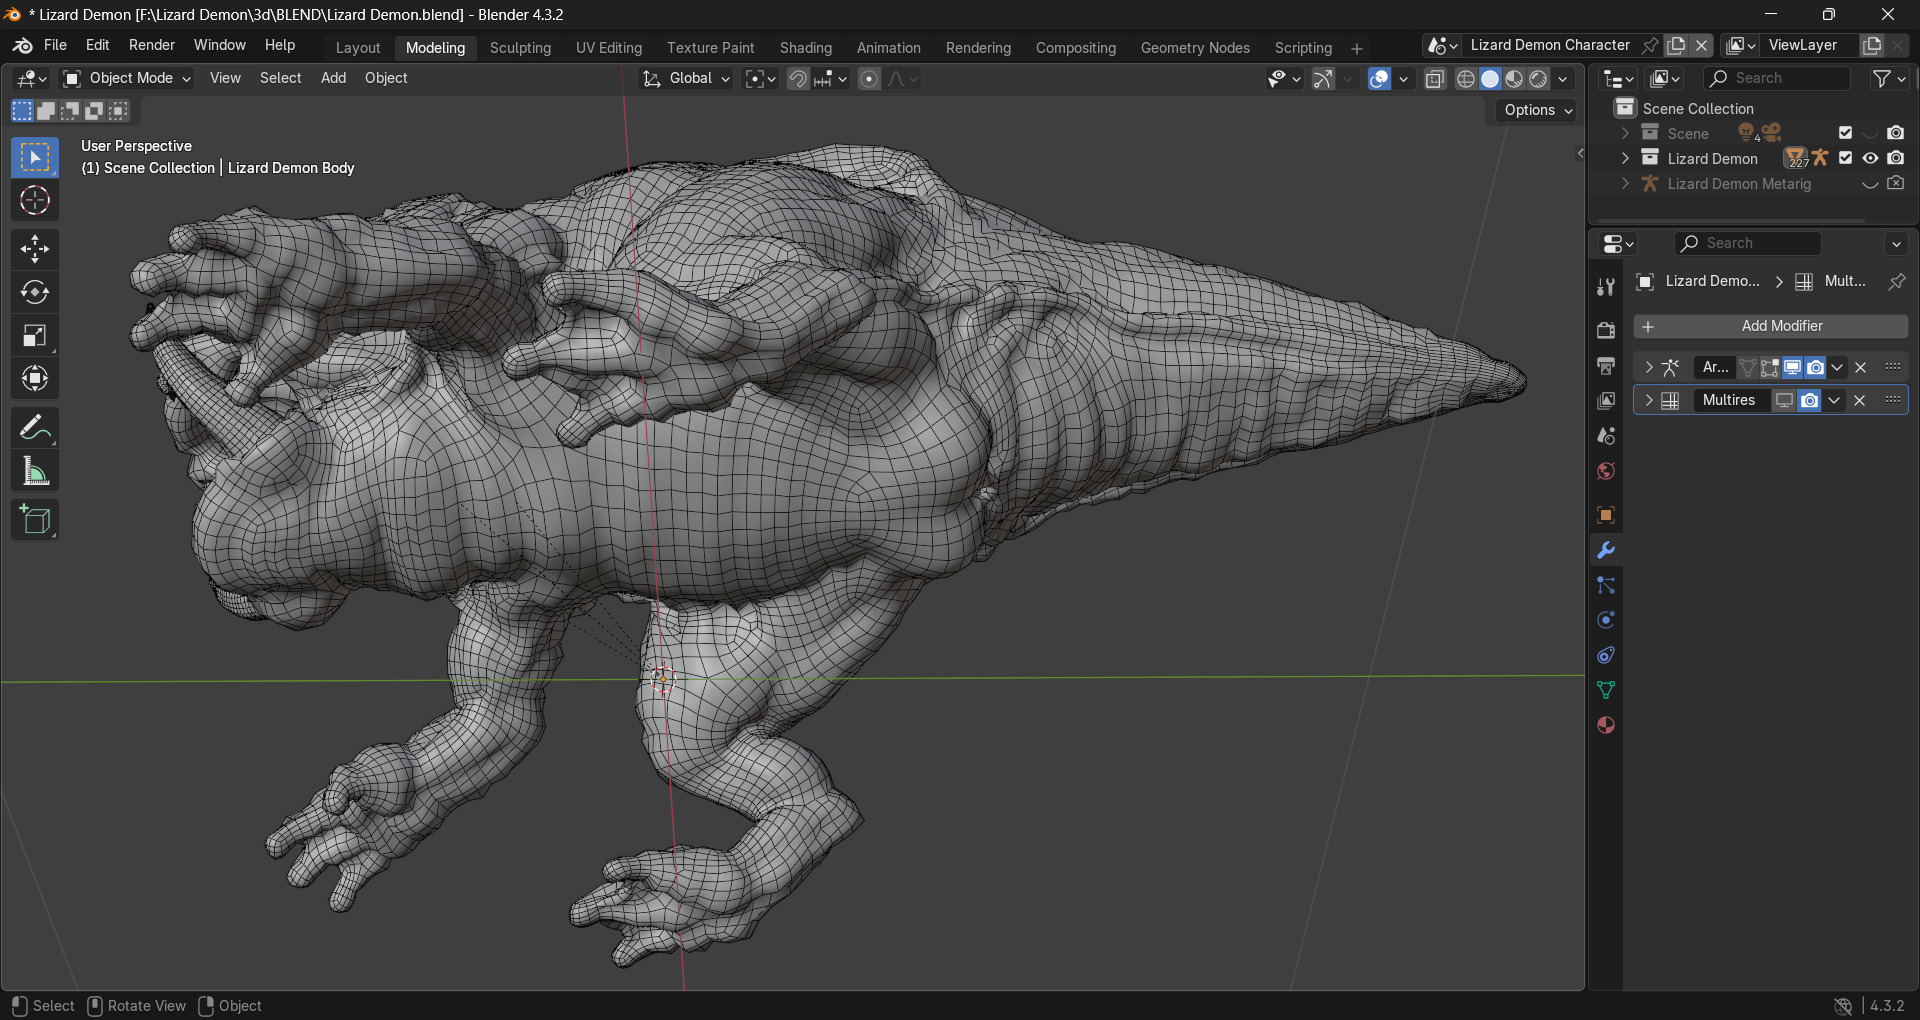
Task: Open the Scene properties tab
Action: [1606, 436]
